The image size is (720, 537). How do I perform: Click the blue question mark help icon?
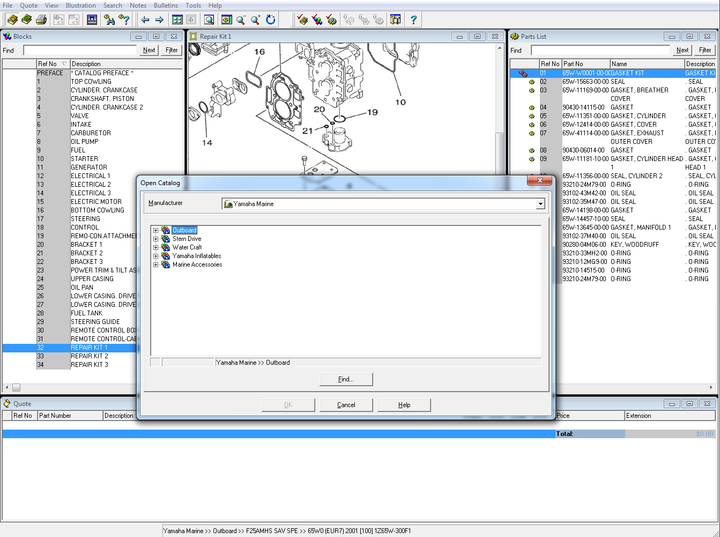[x=413, y=20]
